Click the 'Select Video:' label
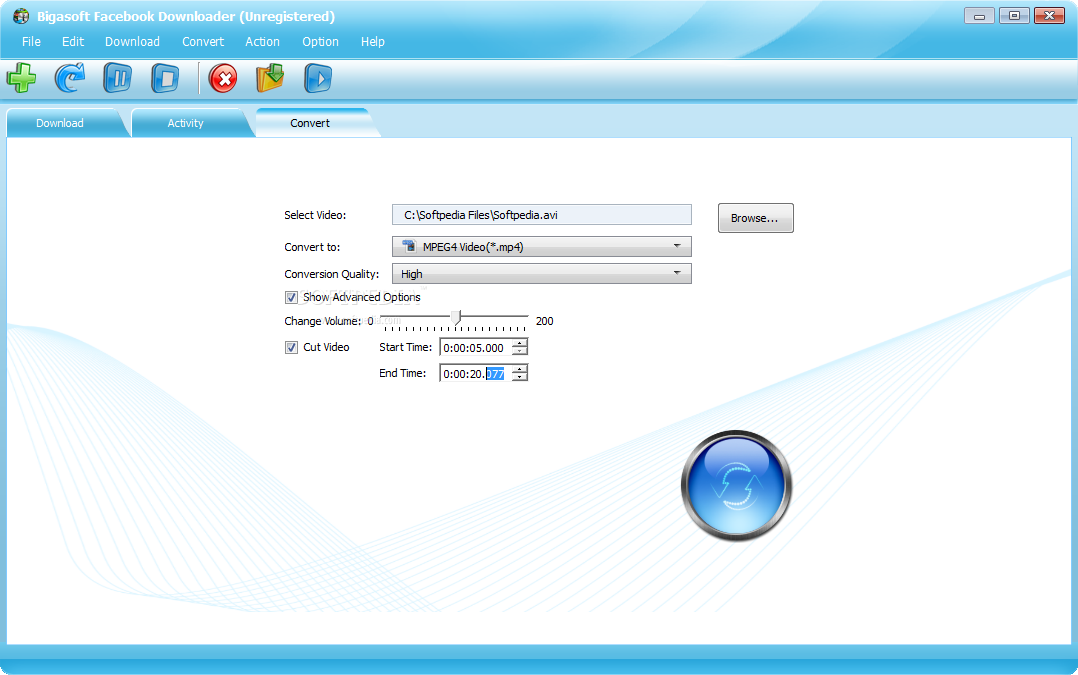The width and height of the screenshot is (1078, 675). pos(315,215)
